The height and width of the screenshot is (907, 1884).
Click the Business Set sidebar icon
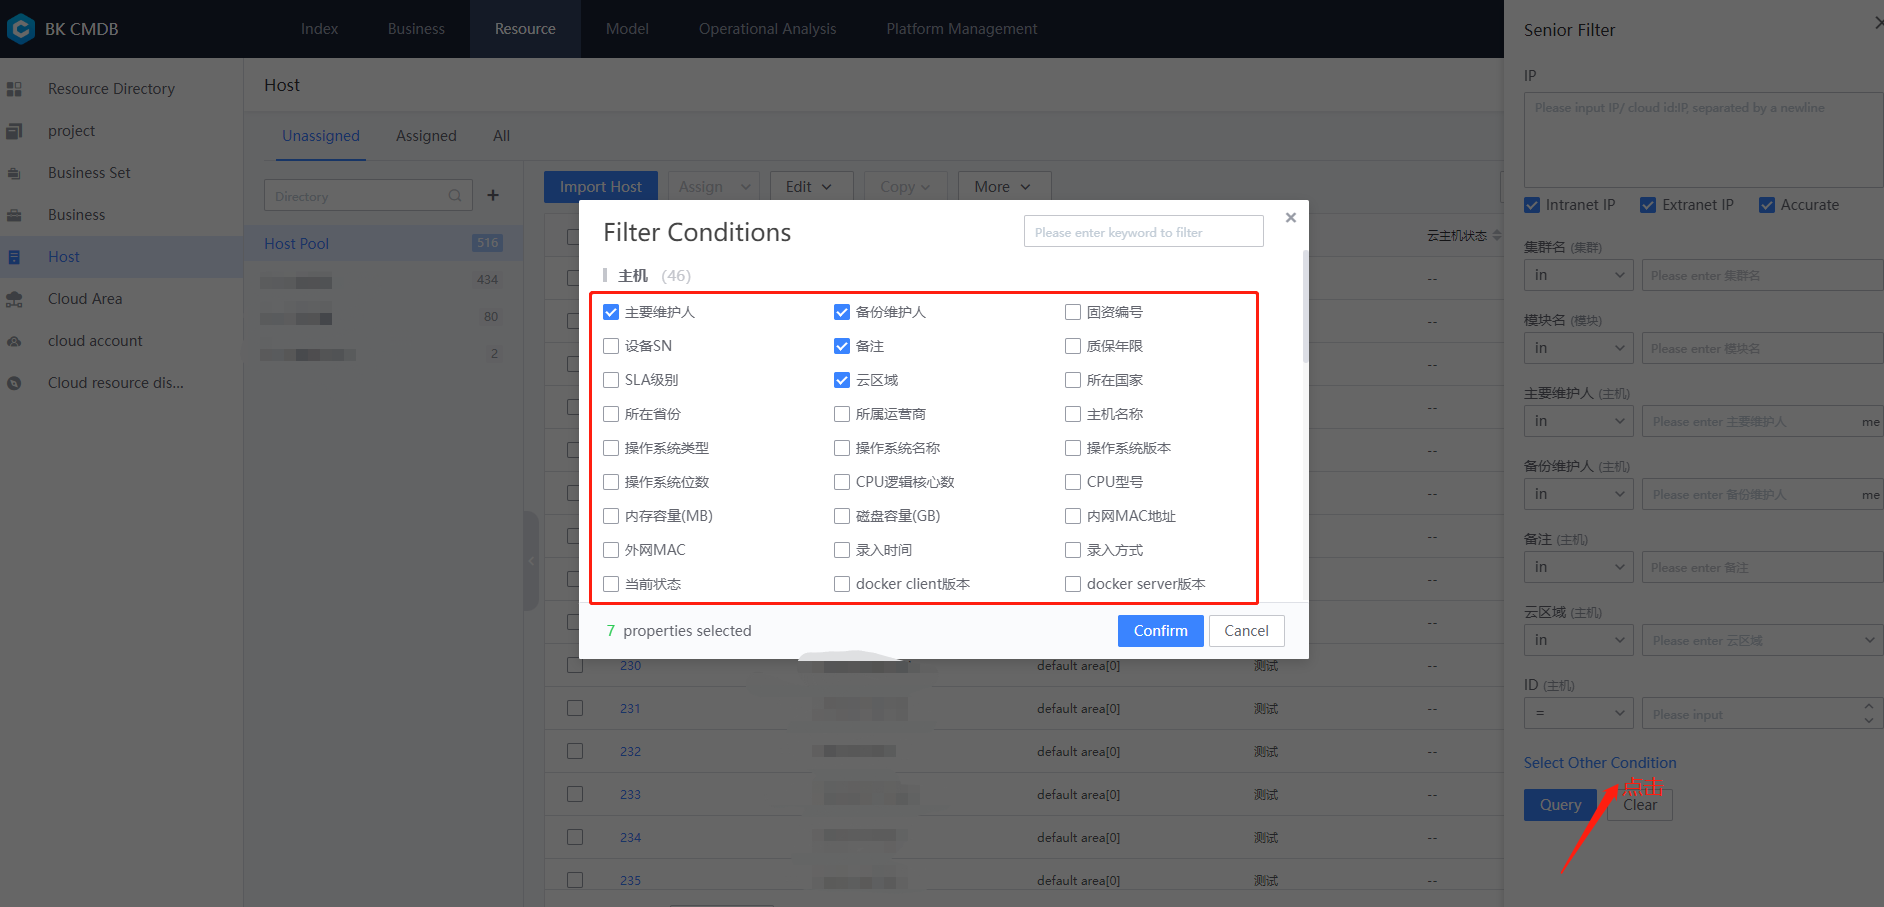click(14, 173)
